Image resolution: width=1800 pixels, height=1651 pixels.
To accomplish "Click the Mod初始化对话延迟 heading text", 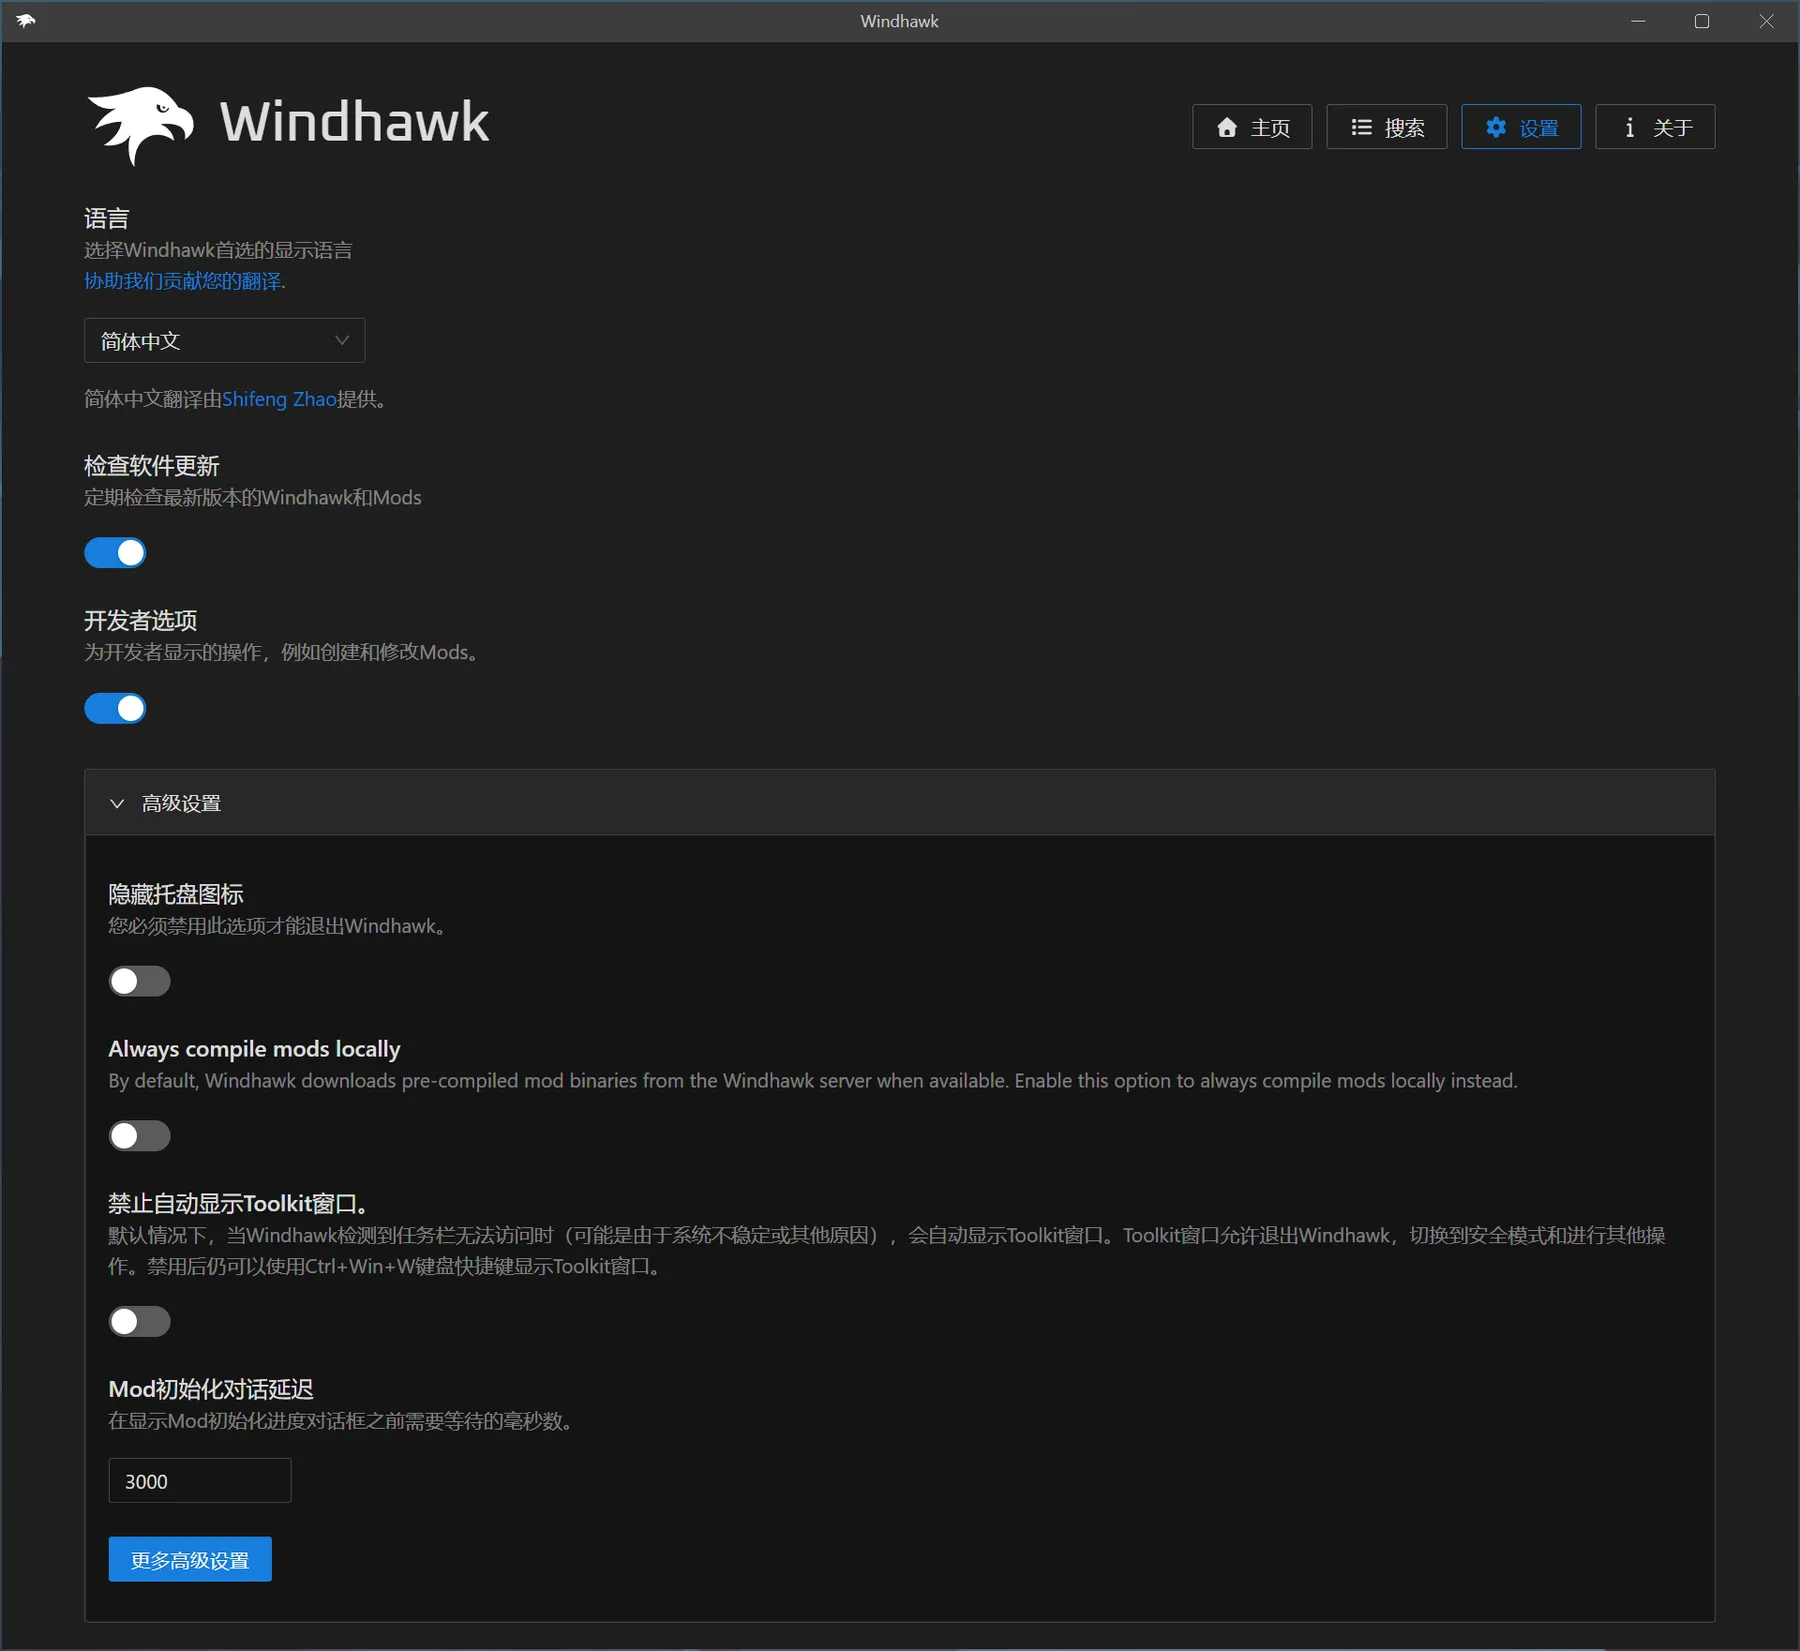I will [x=211, y=1389].
